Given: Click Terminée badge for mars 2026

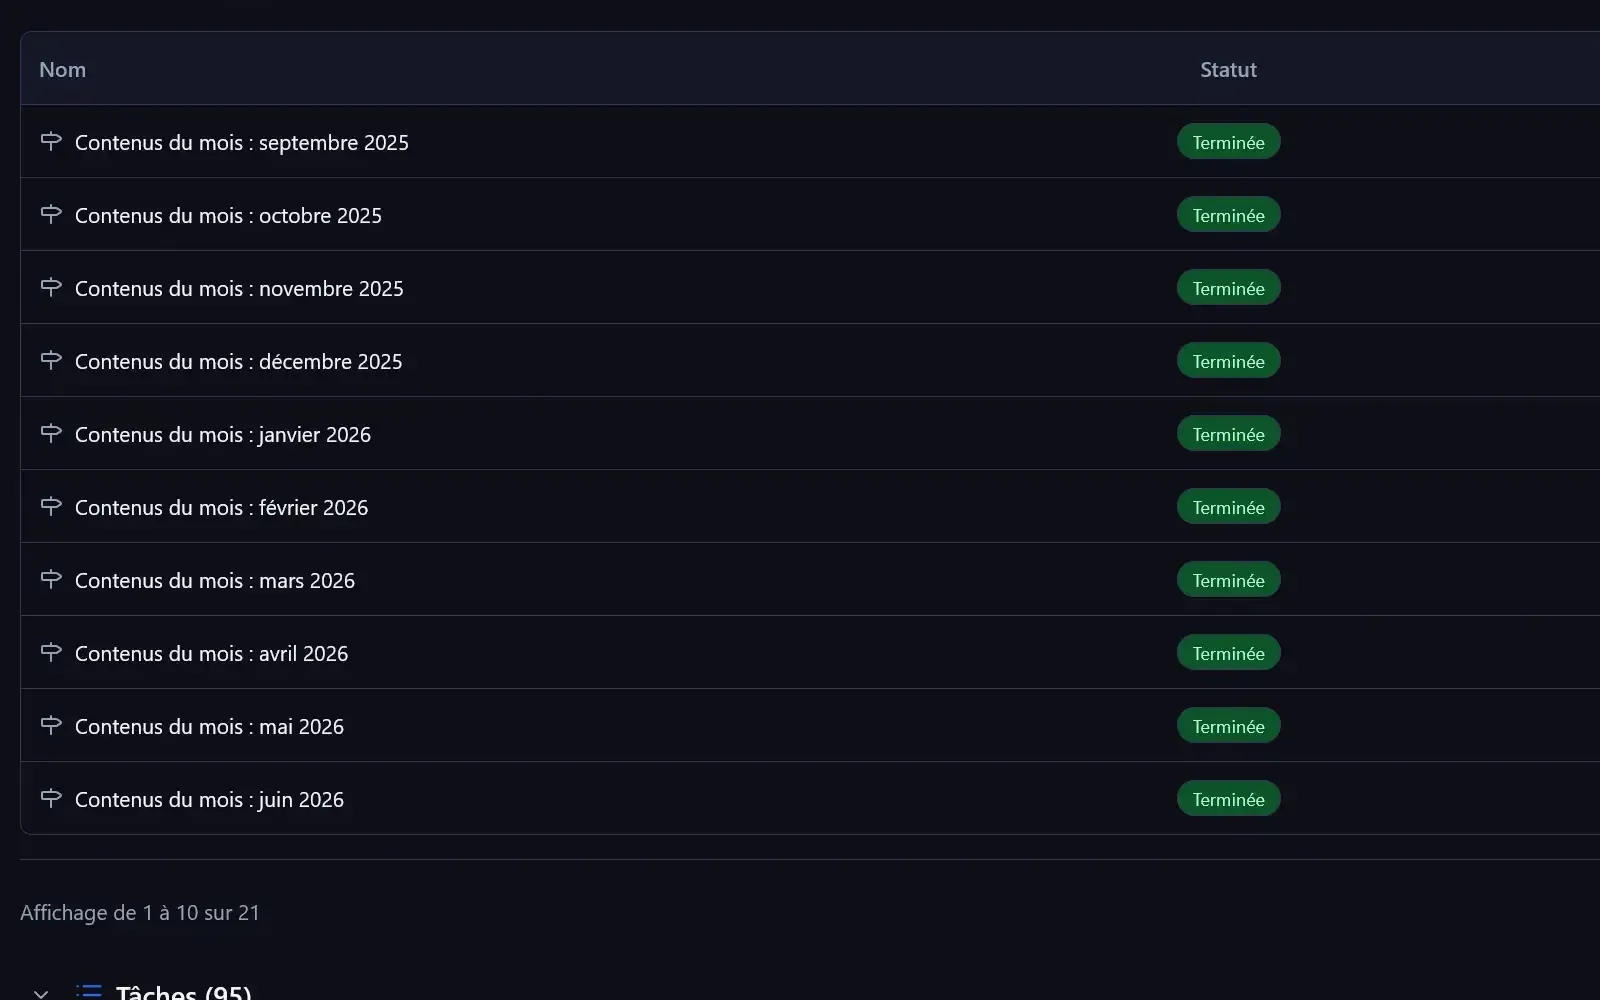Looking at the screenshot, I should 1228,580.
